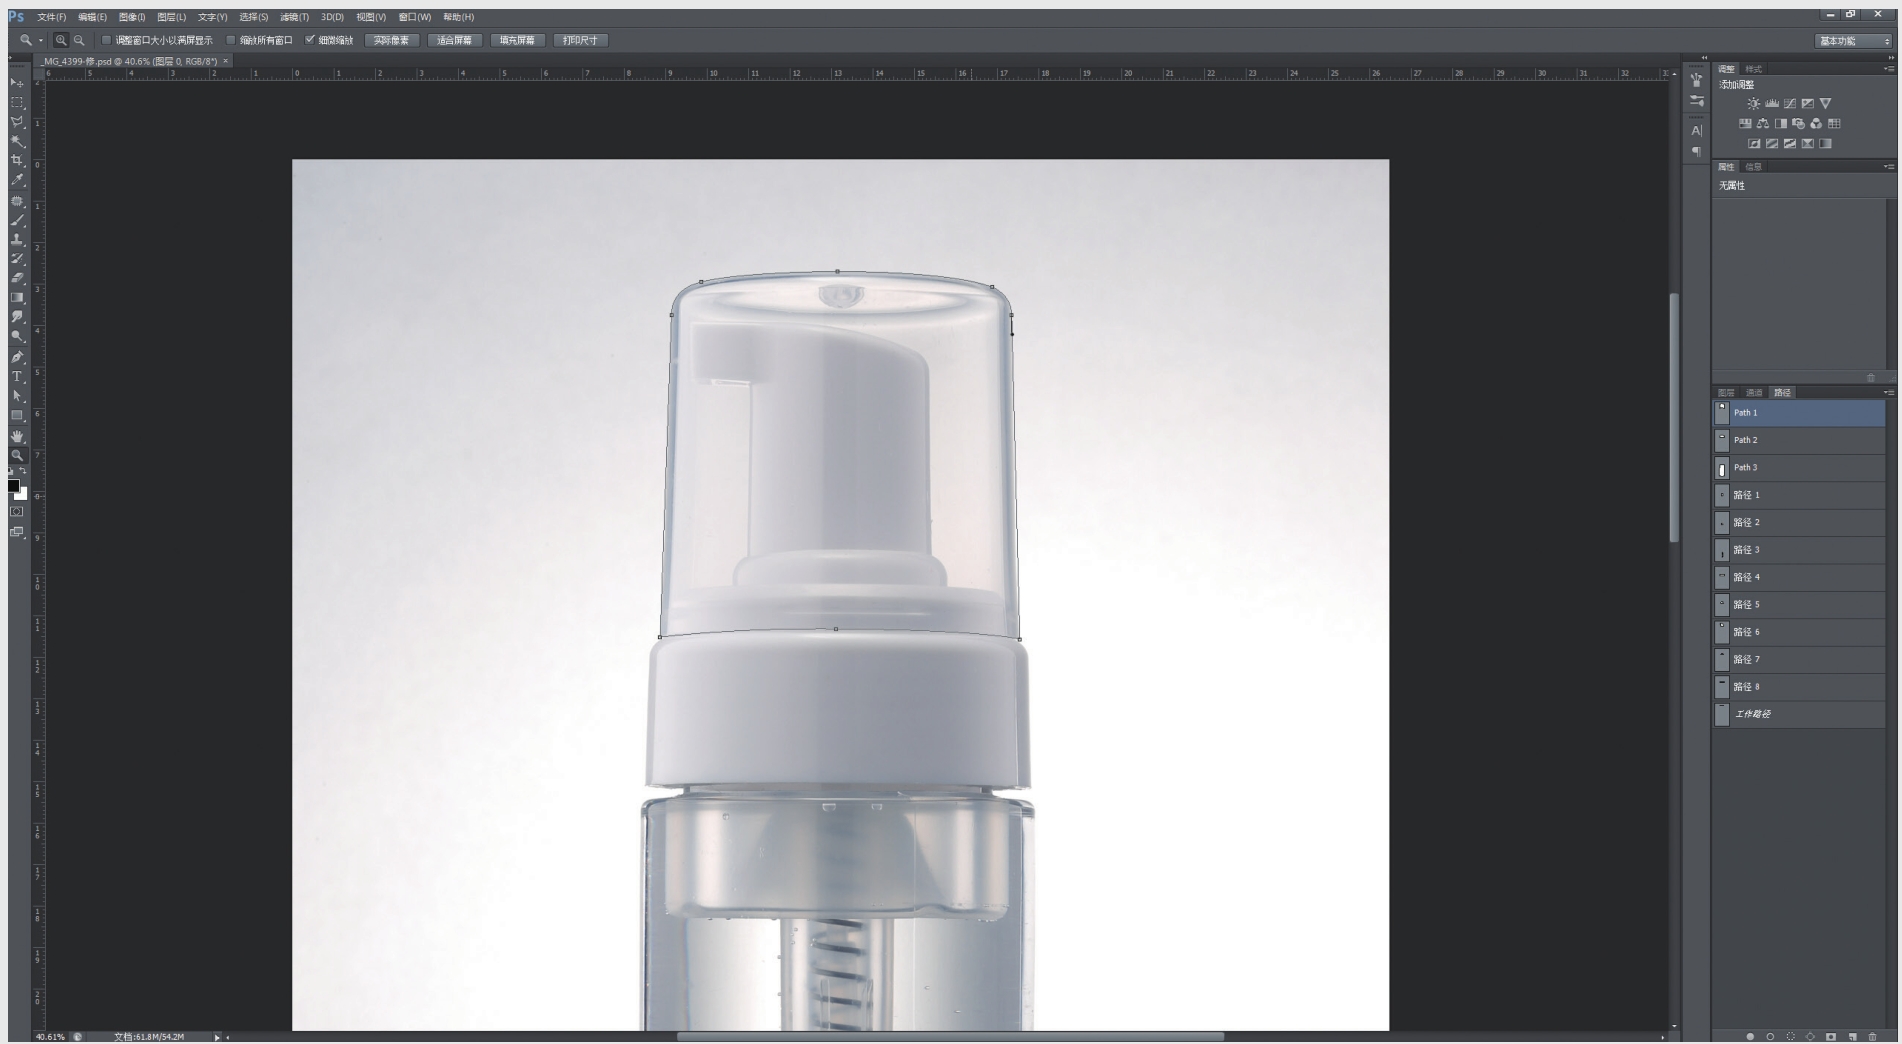Open the 滤镜(T) menu
Image resolution: width=1902 pixels, height=1044 pixels.
294,17
